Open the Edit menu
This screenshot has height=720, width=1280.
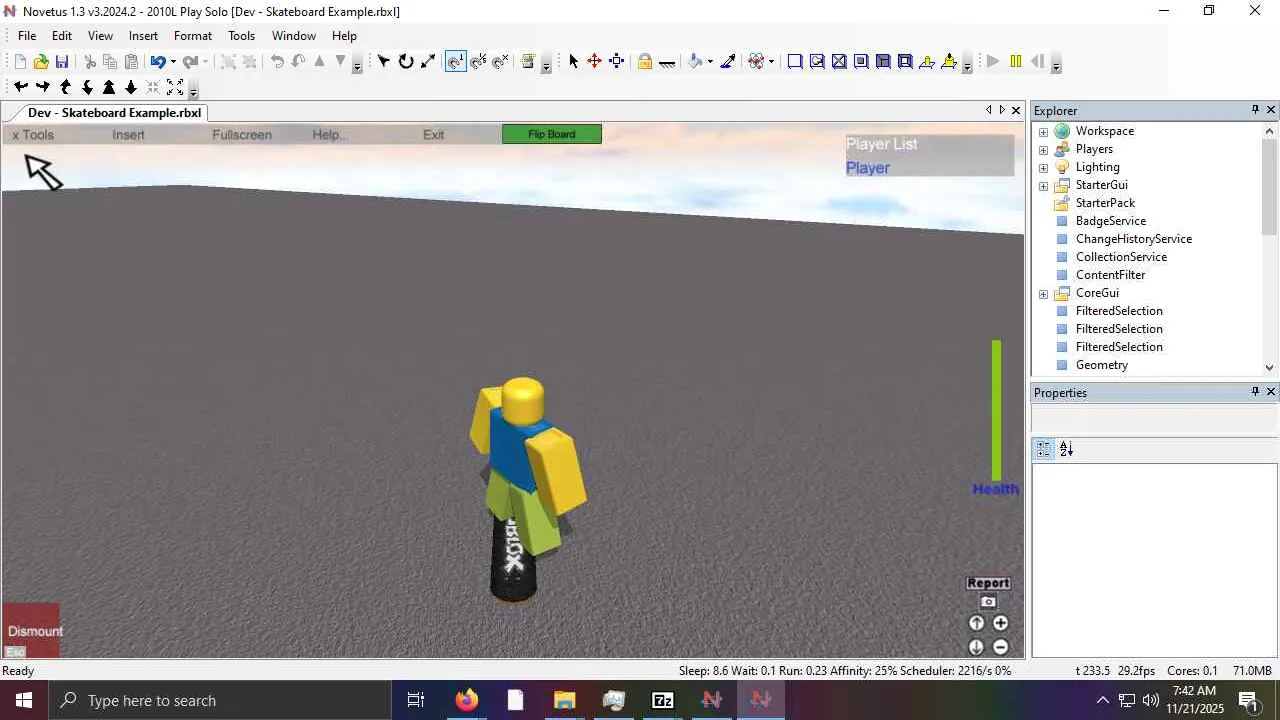coord(62,36)
